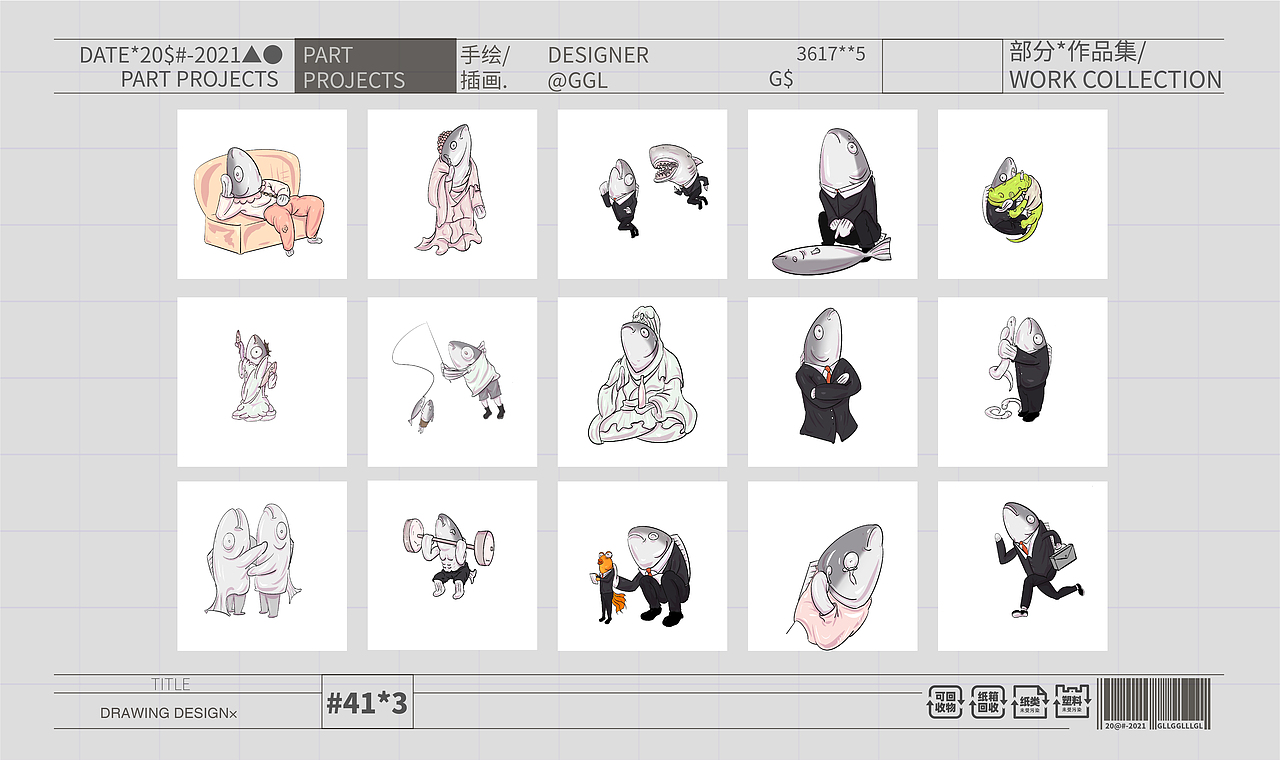Click the 纸箱回收 cardboard recycling icon
The height and width of the screenshot is (760, 1280).
988,701
